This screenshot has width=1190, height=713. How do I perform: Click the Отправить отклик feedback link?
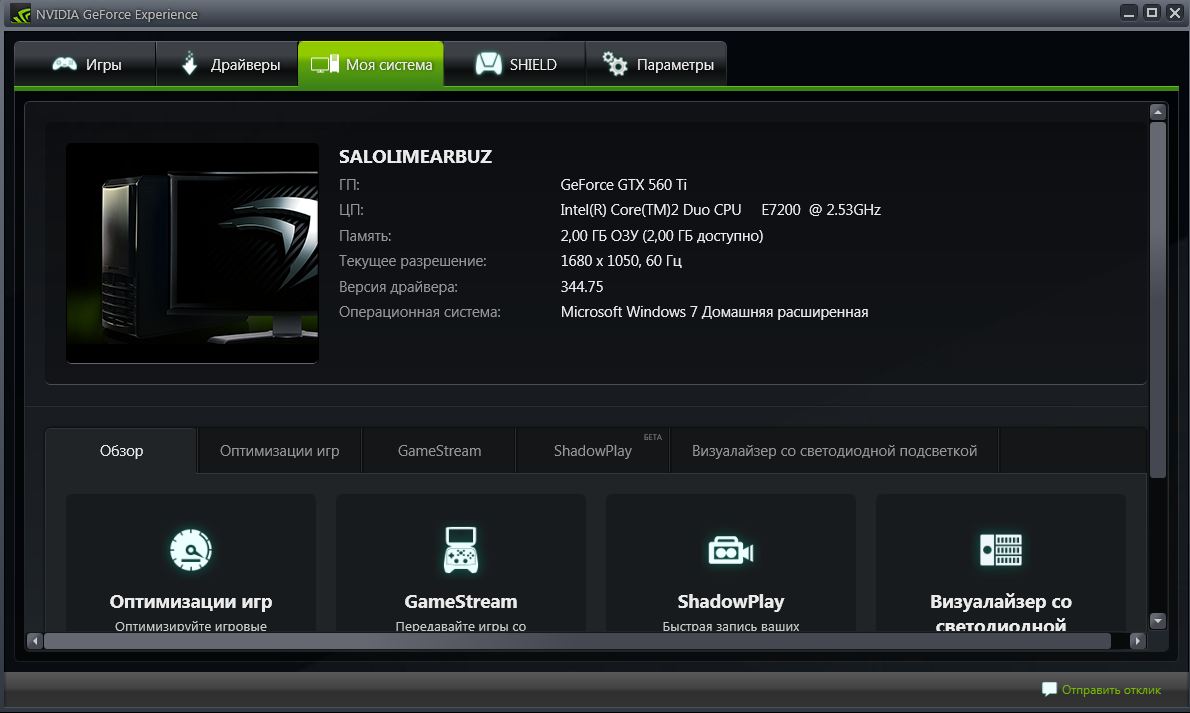(1101, 689)
